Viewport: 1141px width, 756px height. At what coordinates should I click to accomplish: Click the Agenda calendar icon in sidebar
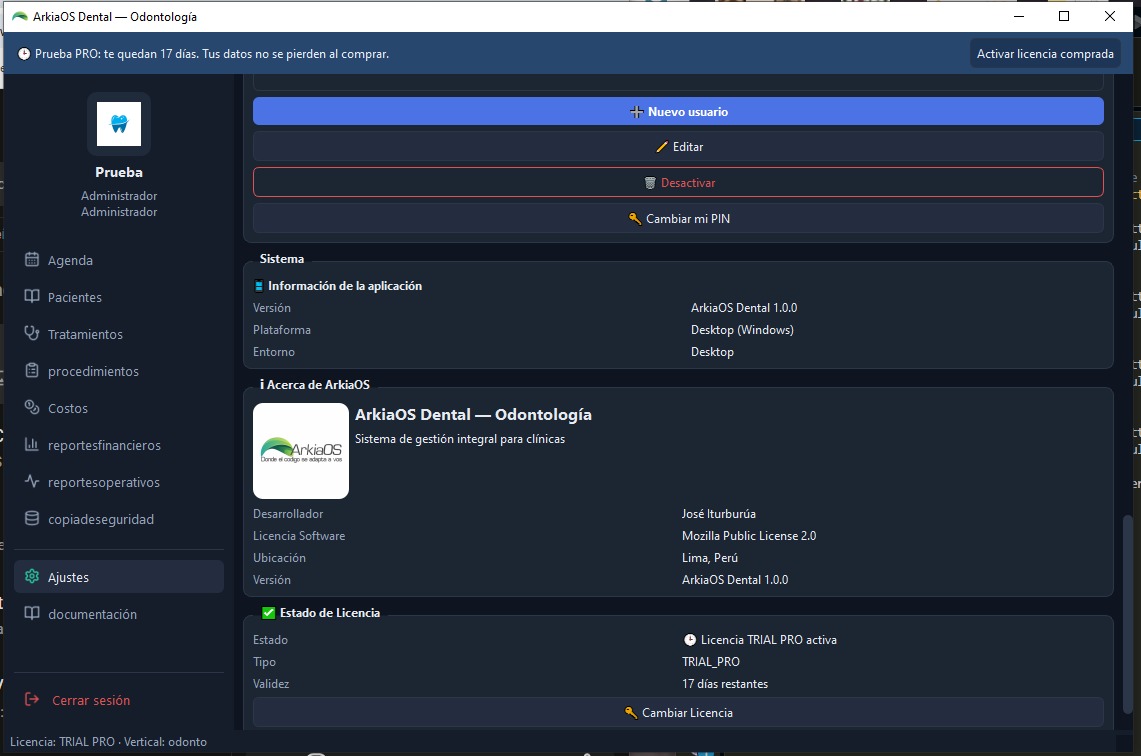32,260
